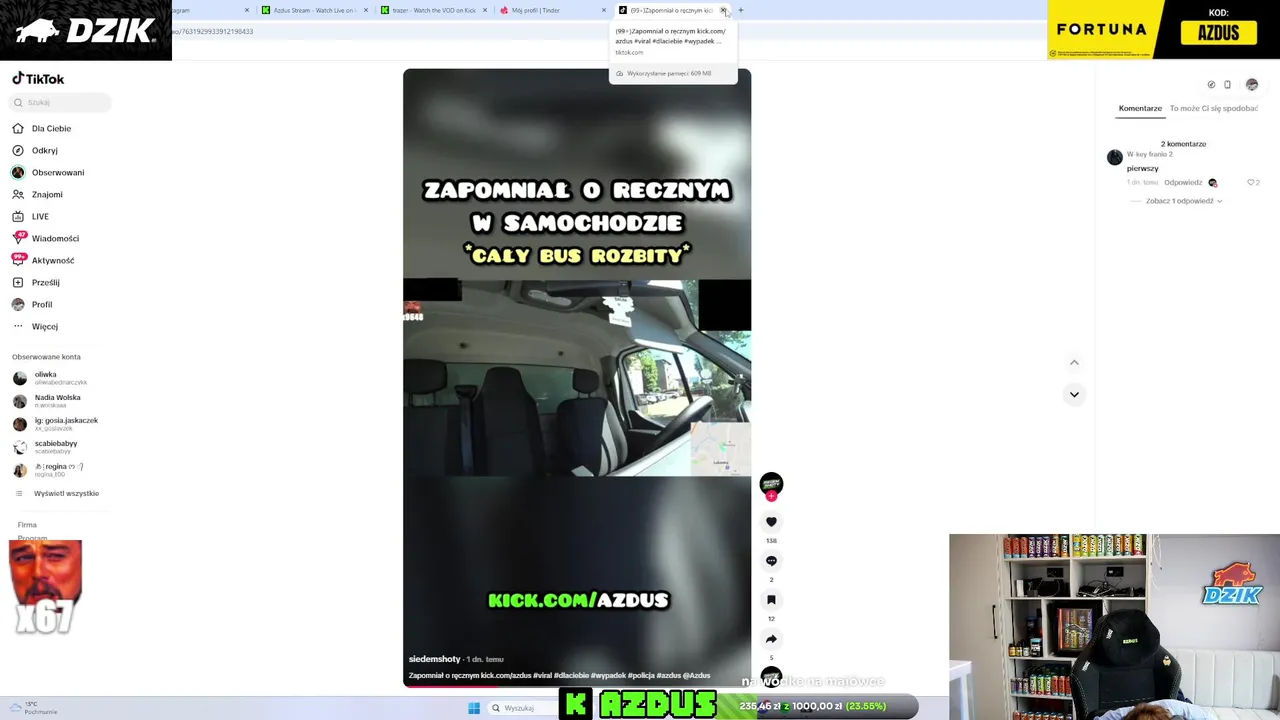The height and width of the screenshot is (720, 1280).
Task: Like the video with heart icon
Action: (771, 521)
